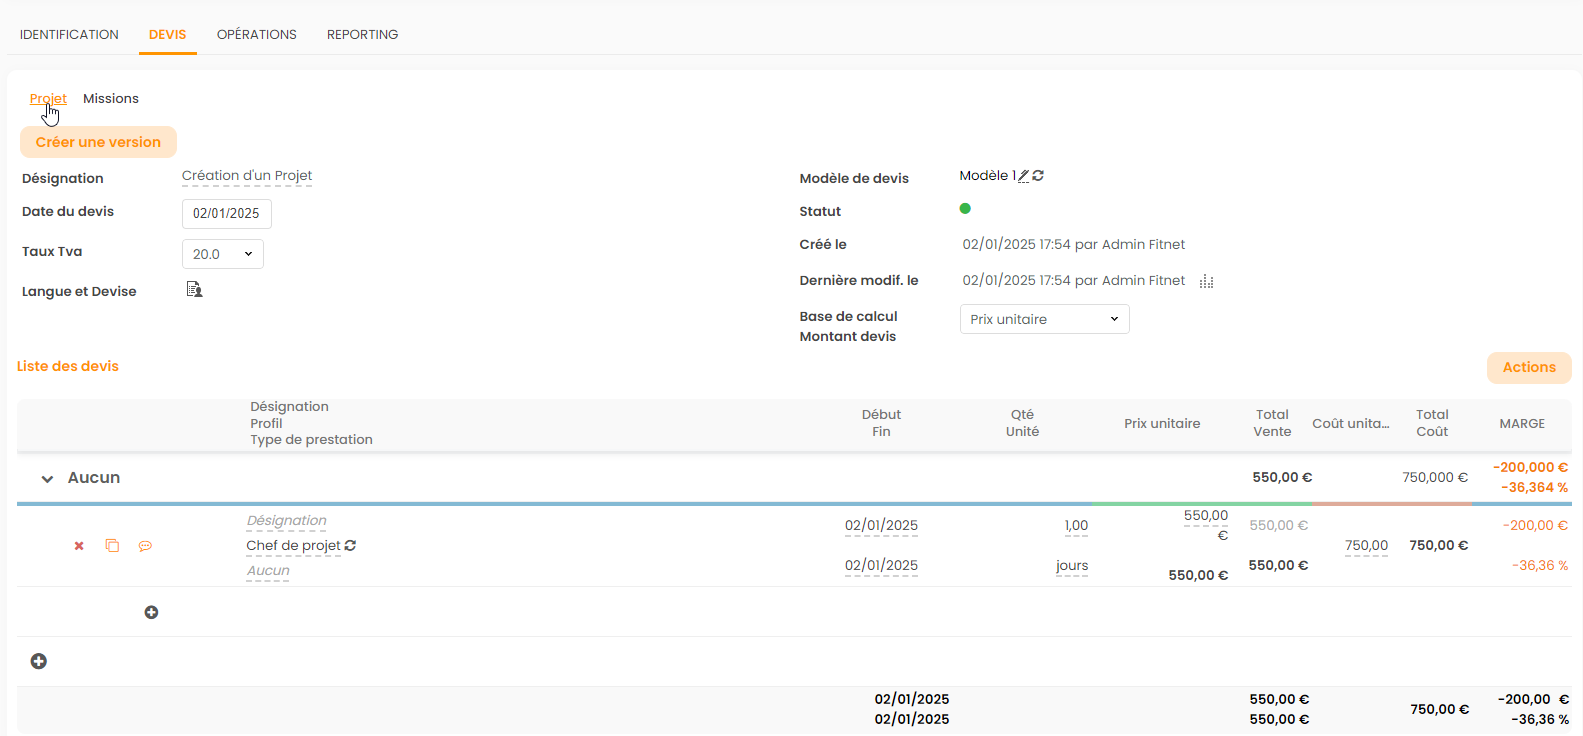Open the Langue et Devise settings icon

194,290
